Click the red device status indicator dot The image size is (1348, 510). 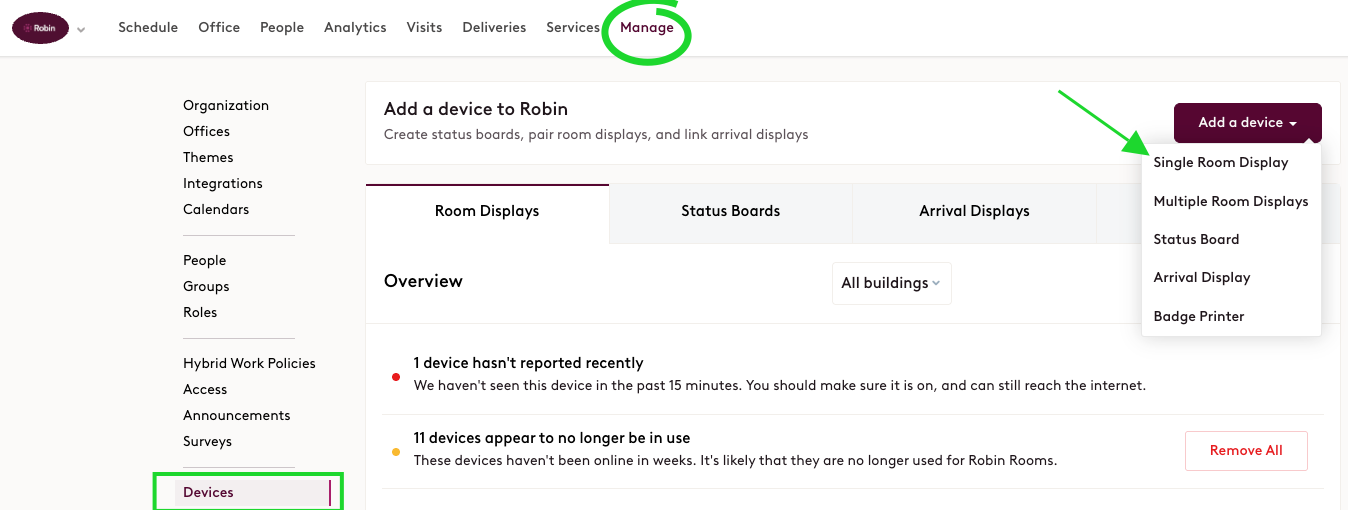[396, 377]
